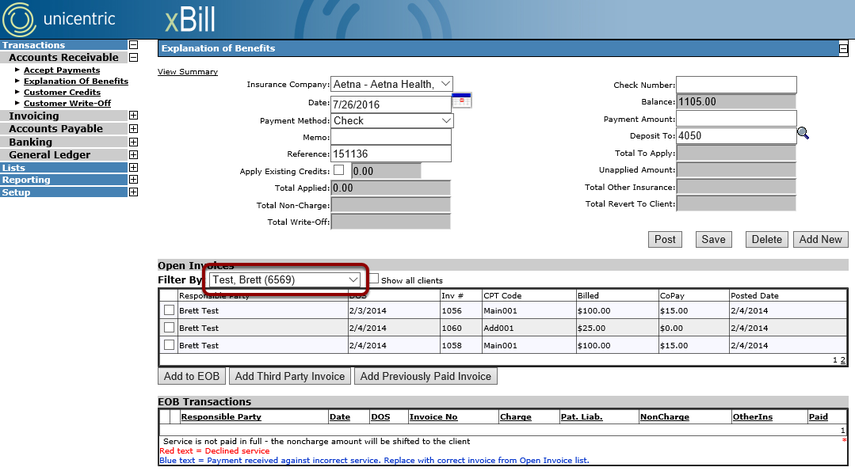Go to page 2 of Open Invoices
This screenshot has width=855, height=471.
pyautogui.click(x=843, y=360)
